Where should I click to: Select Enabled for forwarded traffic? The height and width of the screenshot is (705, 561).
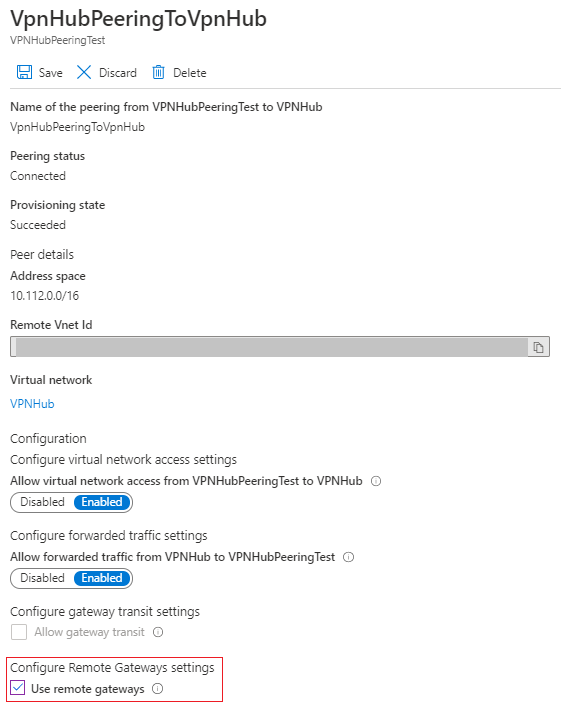[x=102, y=578]
